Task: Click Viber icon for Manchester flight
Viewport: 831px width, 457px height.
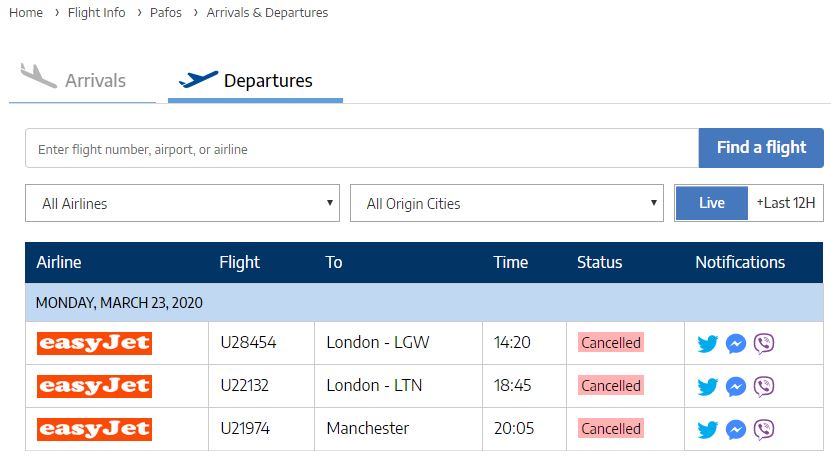Action: pos(764,430)
